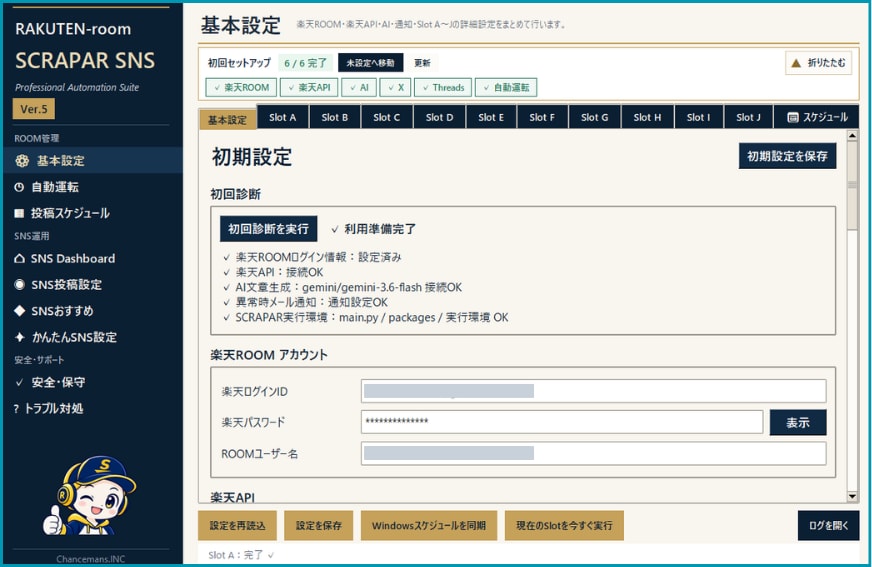Click 表示 to reveal the password
Screen dimensions: 872x567
(798, 422)
